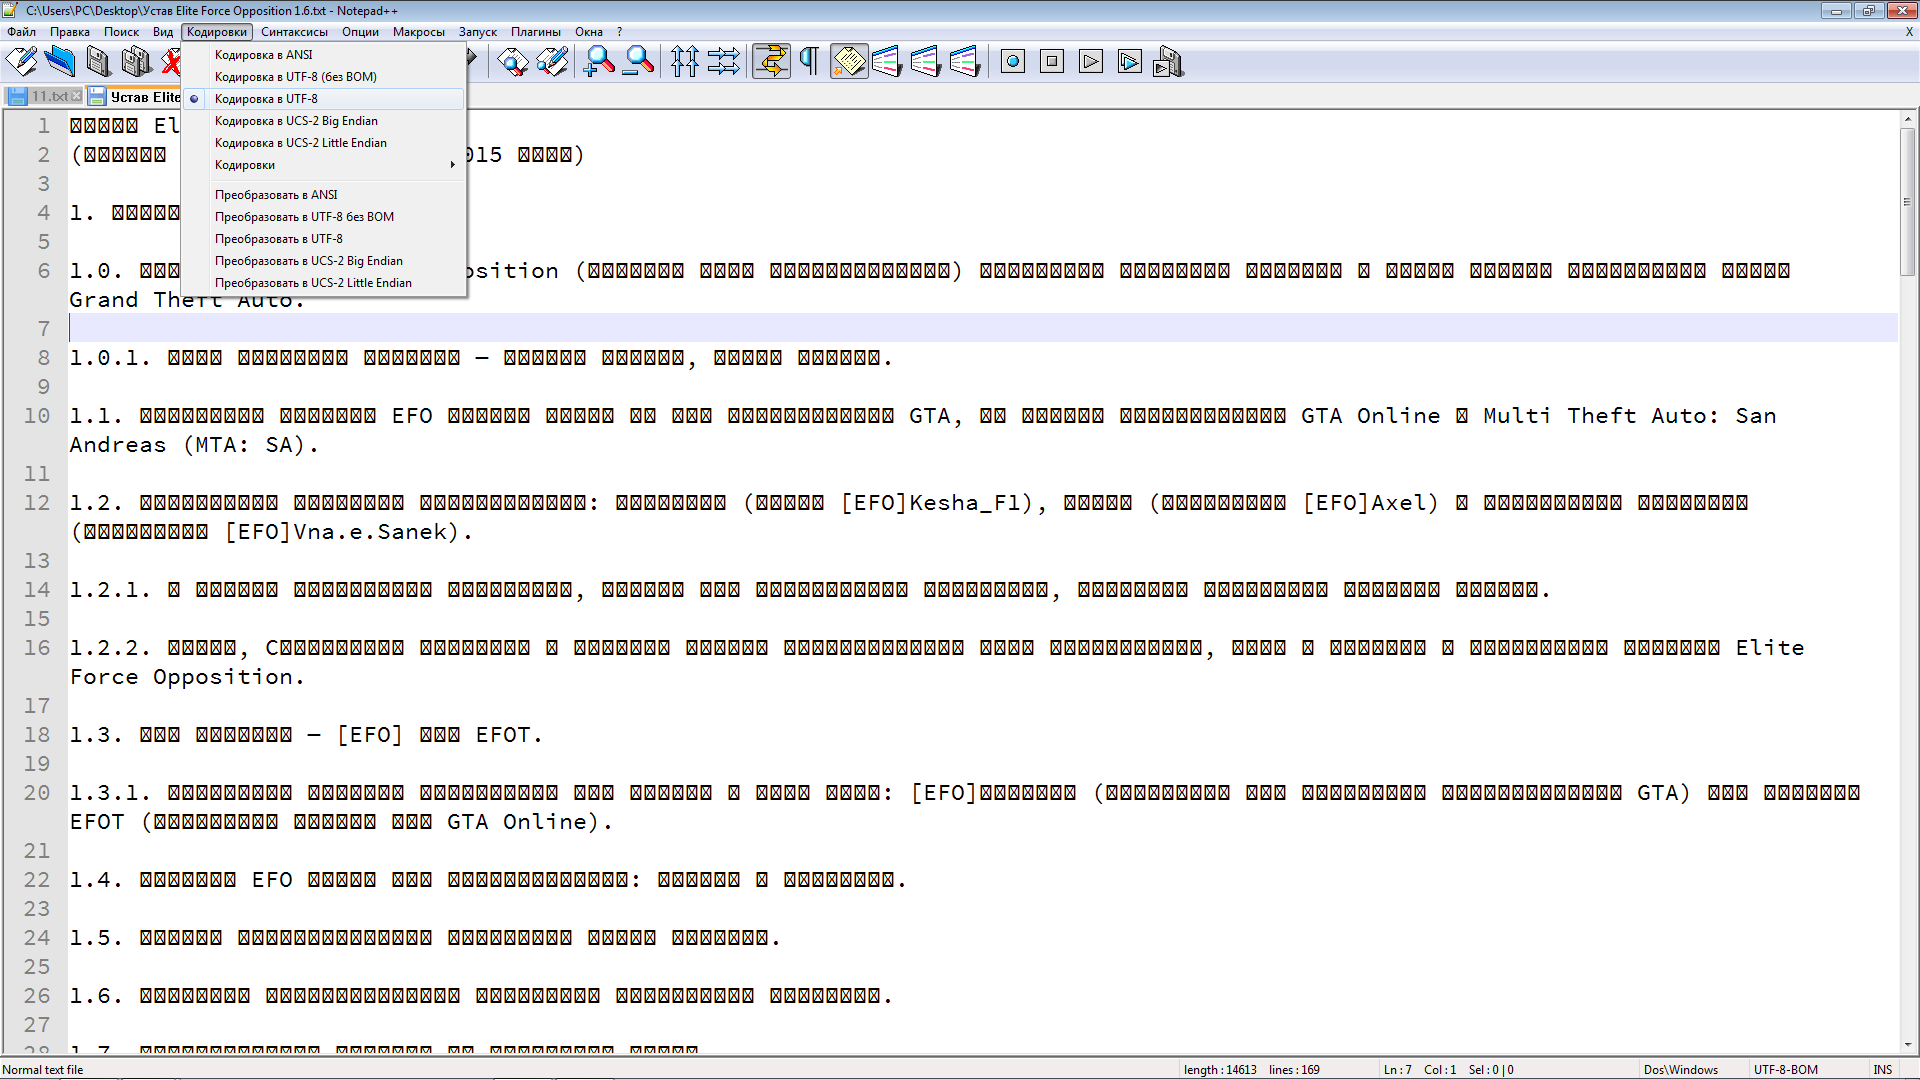This screenshot has height=1080, width=1920.
Task: Open the Опции menu
Action: (360, 32)
